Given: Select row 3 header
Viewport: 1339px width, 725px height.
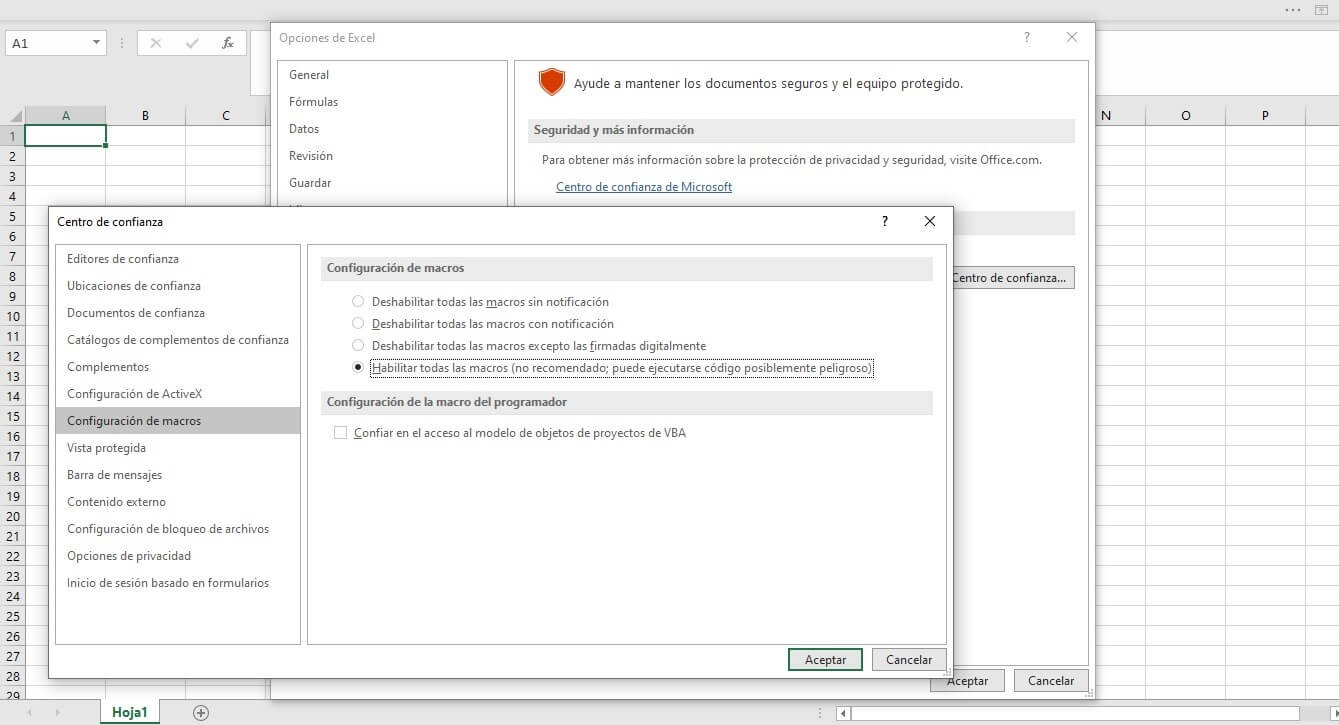Looking at the screenshot, I should pyautogui.click(x=12, y=176).
